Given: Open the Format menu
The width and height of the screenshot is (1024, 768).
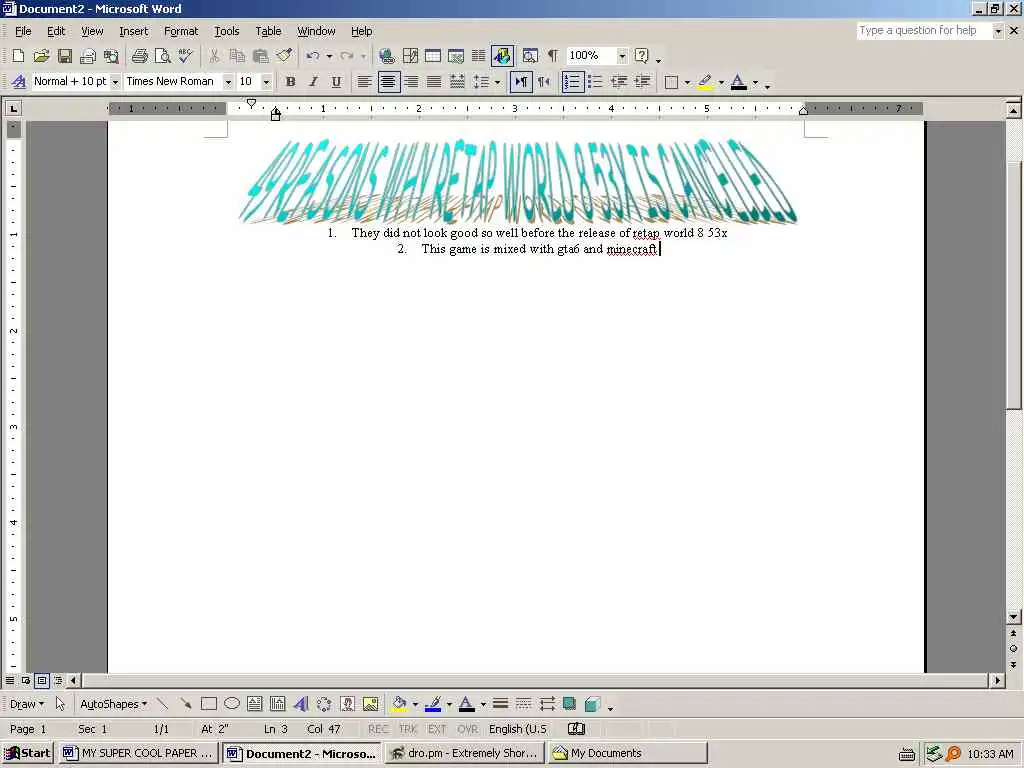Looking at the screenshot, I should (x=181, y=31).
